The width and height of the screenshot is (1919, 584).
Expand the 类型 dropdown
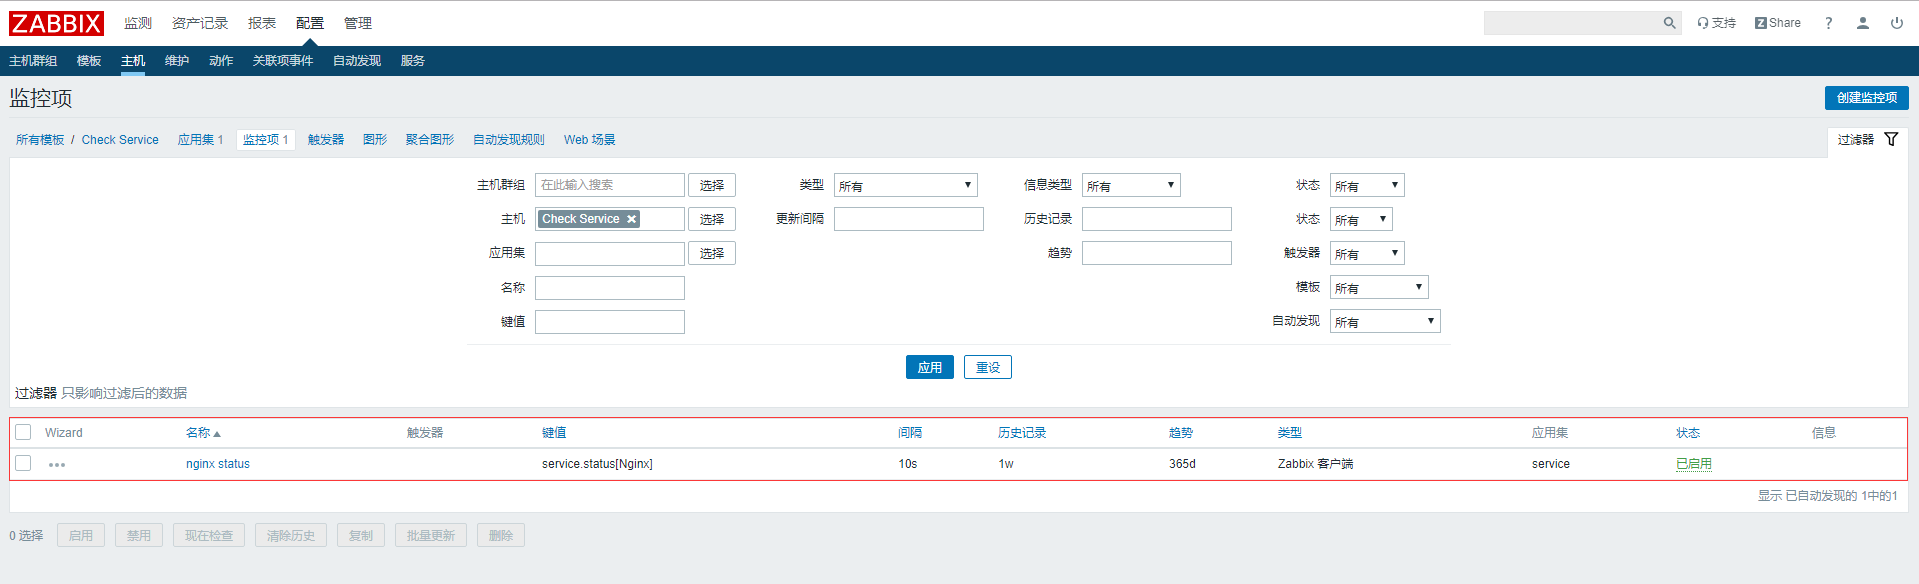click(x=905, y=185)
